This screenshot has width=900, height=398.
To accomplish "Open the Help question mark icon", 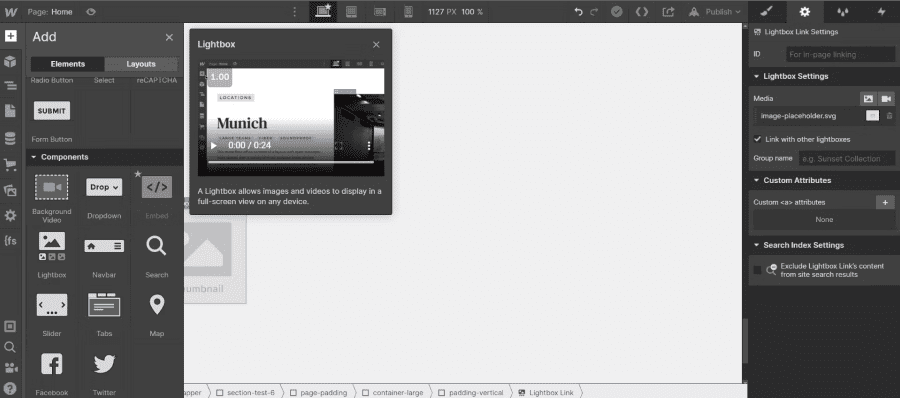I will click(x=10, y=388).
